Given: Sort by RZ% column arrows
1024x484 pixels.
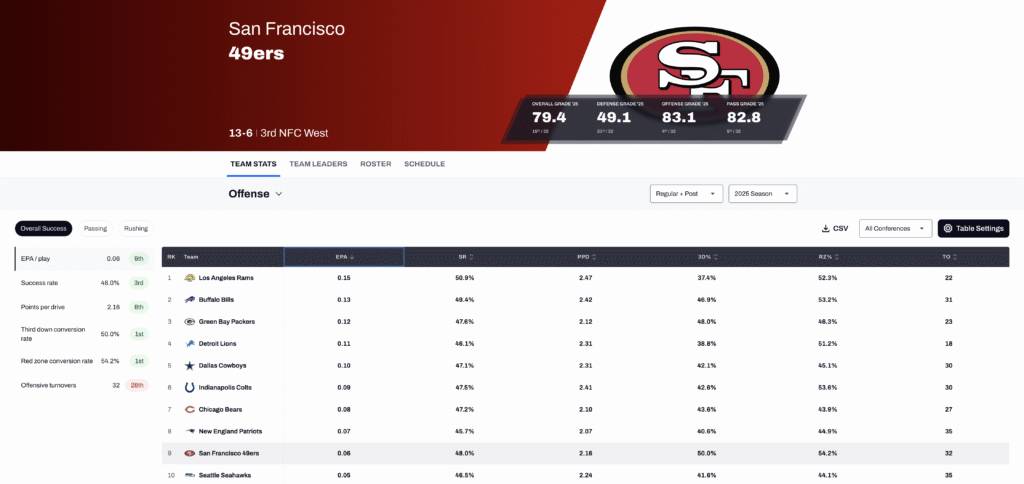Looking at the screenshot, I should (x=835, y=257).
